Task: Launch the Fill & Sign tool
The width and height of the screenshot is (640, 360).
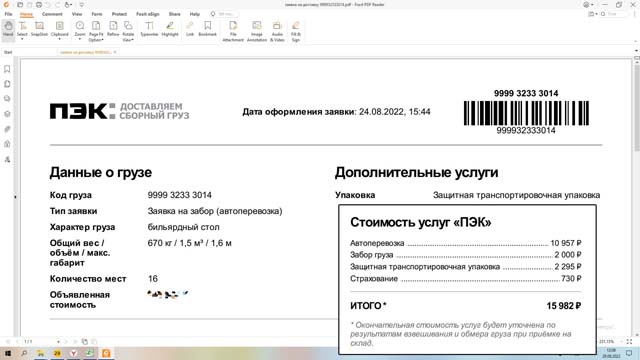Action: [x=296, y=31]
